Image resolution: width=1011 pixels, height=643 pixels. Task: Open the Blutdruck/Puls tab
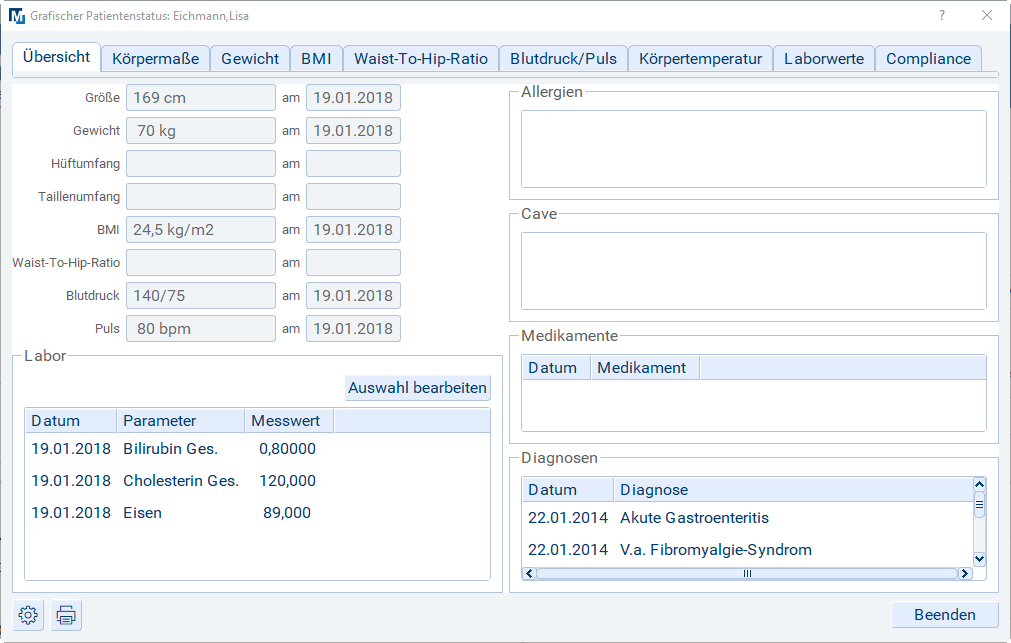(563, 59)
